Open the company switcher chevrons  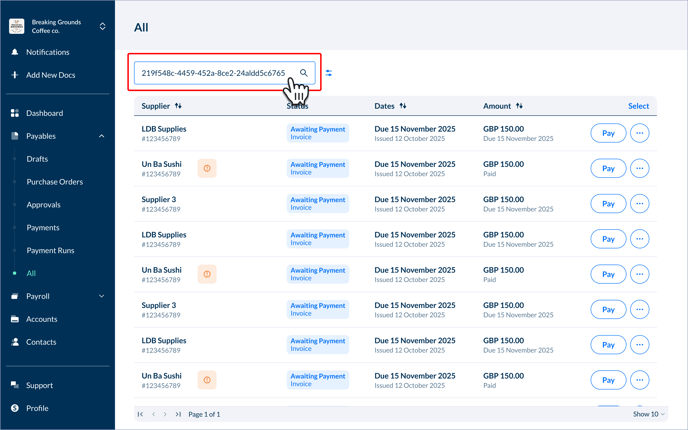click(102, 26)
